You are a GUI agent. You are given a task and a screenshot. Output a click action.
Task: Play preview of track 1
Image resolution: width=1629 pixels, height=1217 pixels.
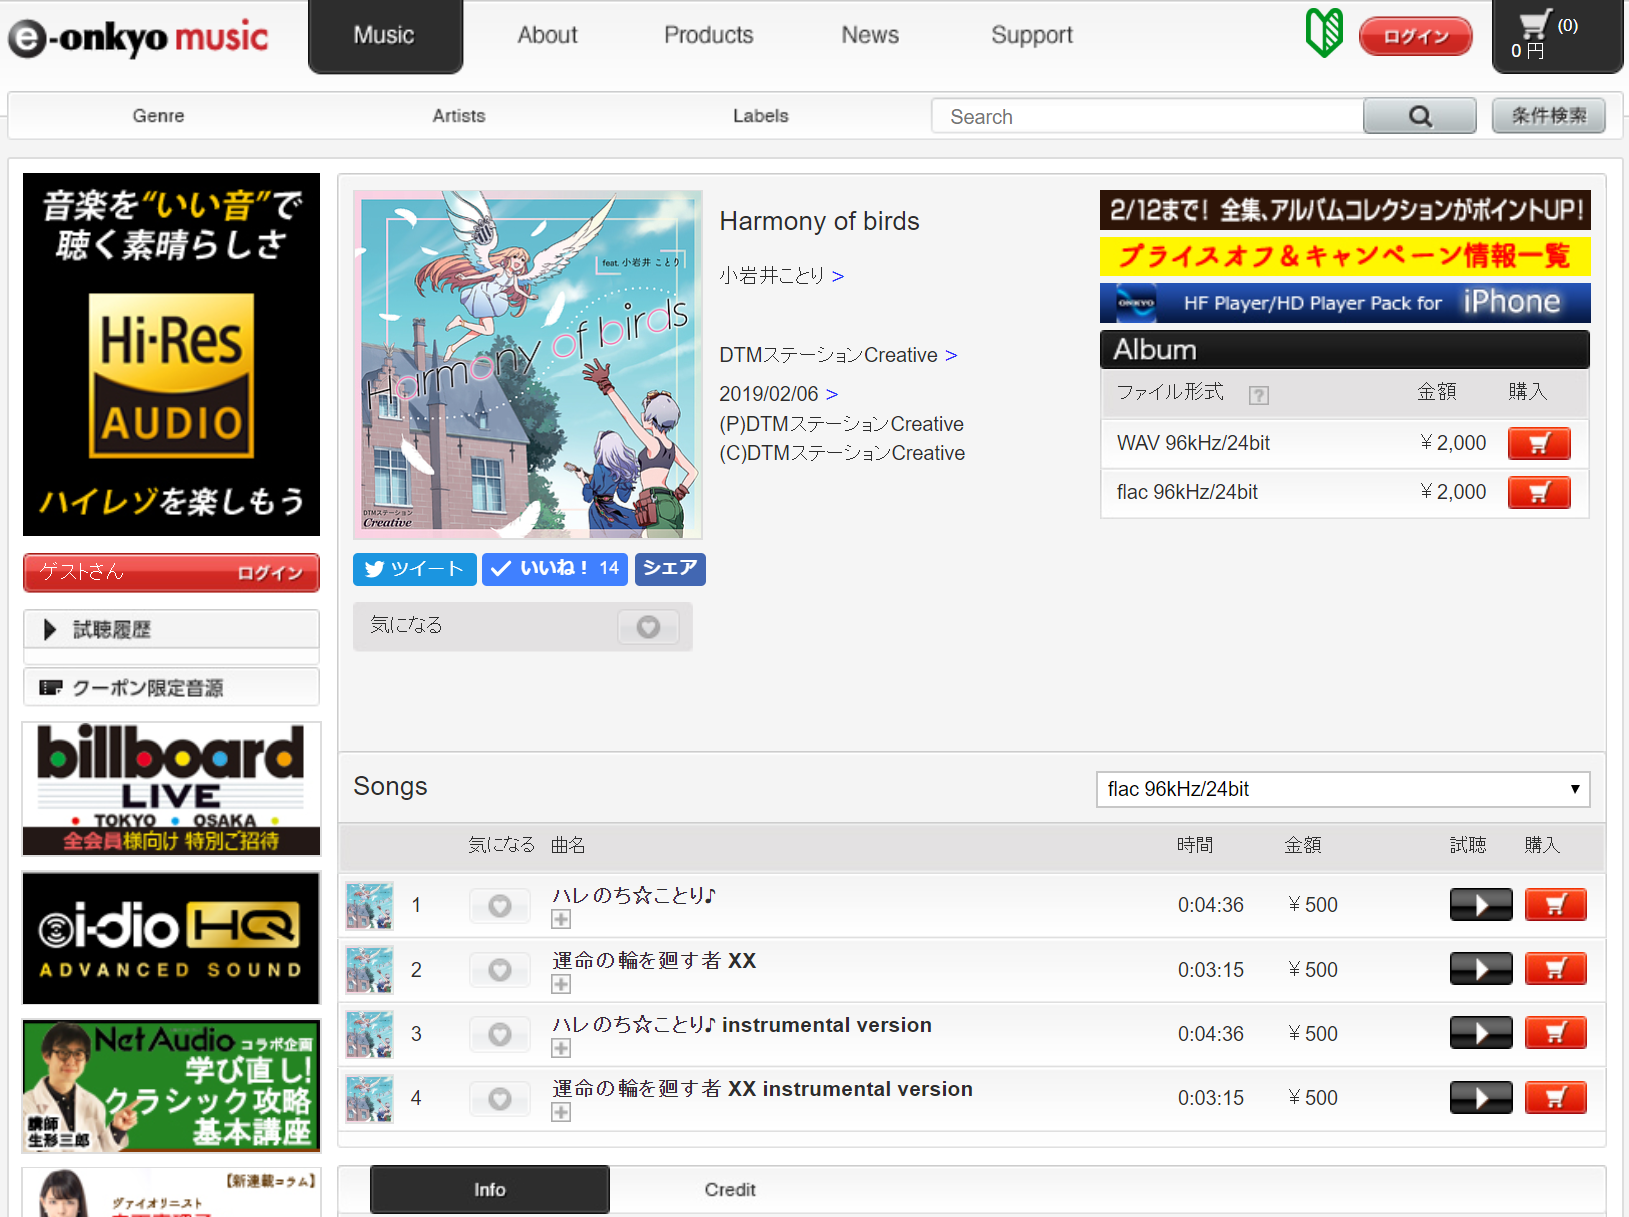pos(1481,905)
